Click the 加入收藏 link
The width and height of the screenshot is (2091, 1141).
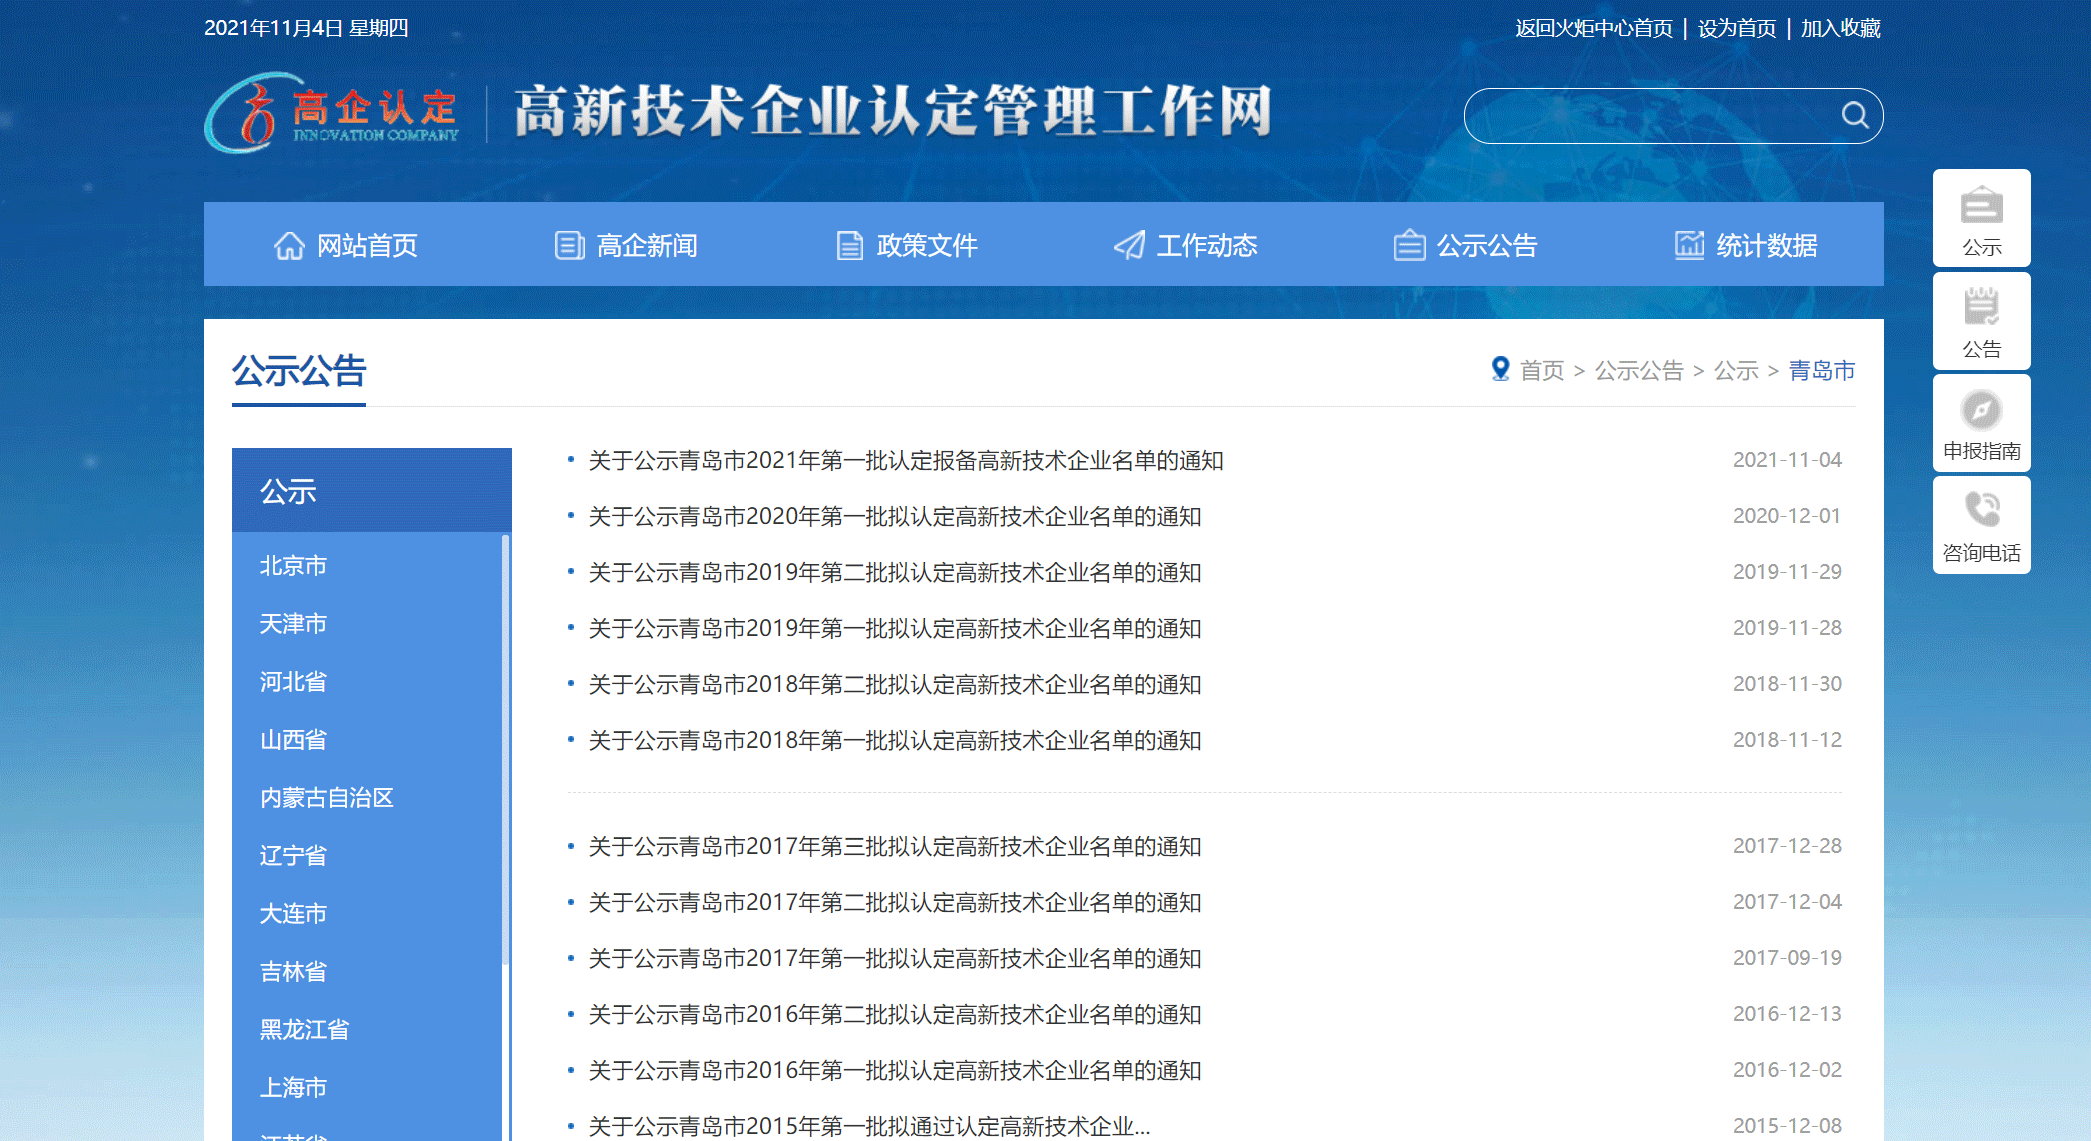click(1840, 28)
